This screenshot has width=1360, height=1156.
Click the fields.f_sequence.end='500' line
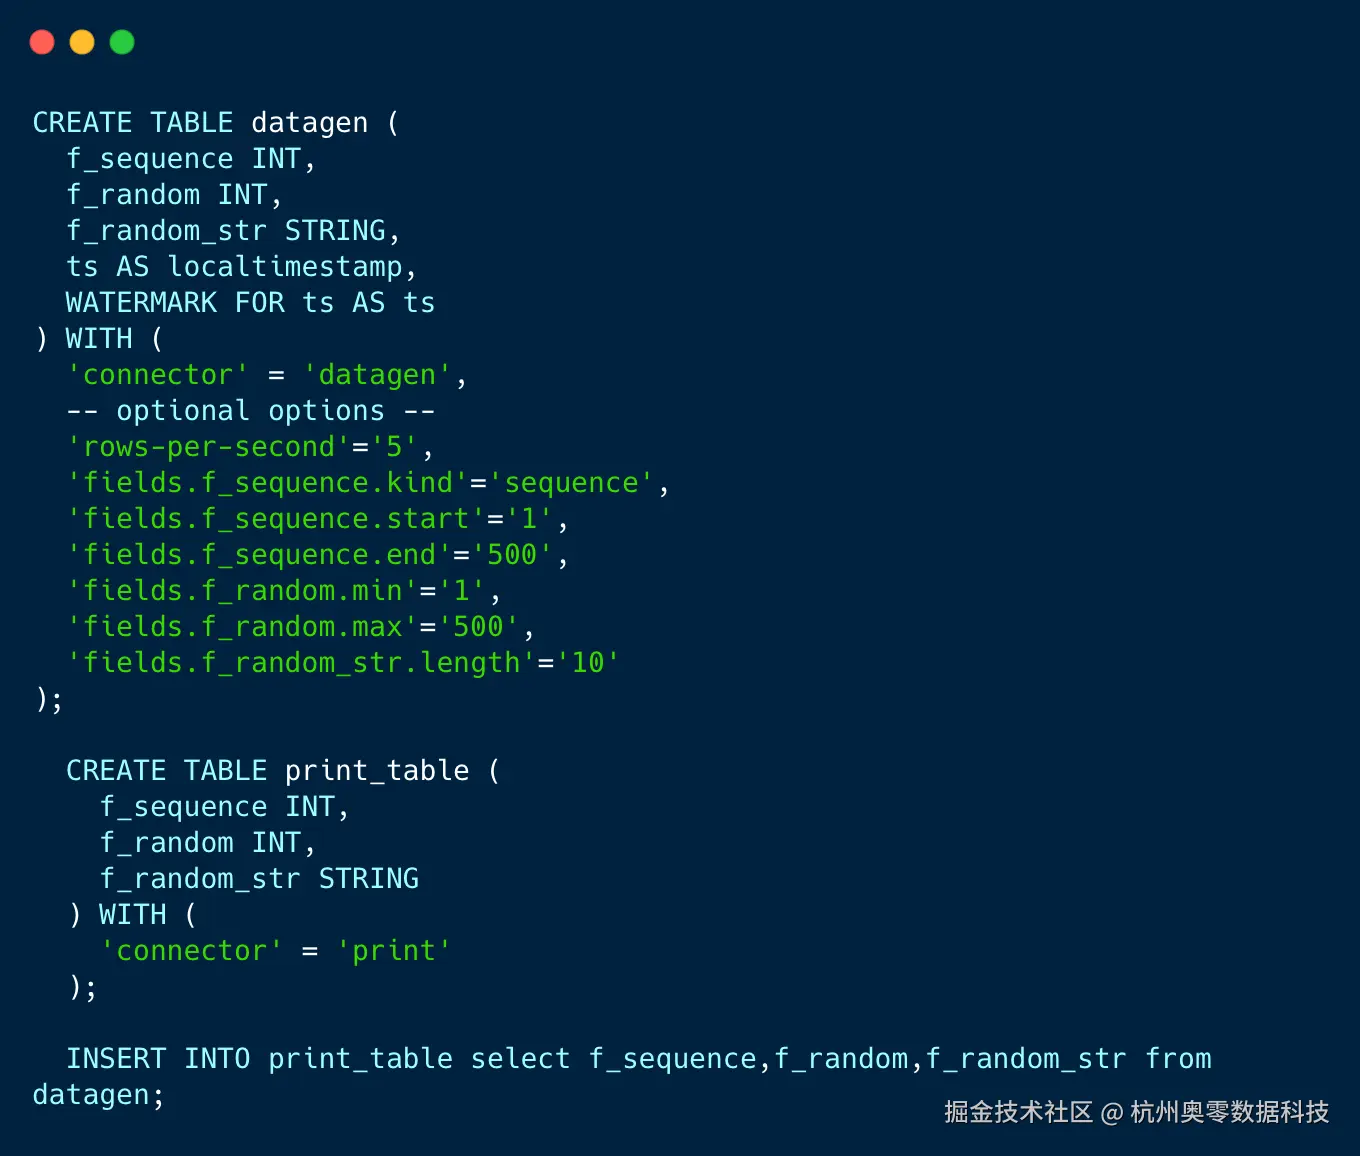pyautogui.click(x=317, y=555)
